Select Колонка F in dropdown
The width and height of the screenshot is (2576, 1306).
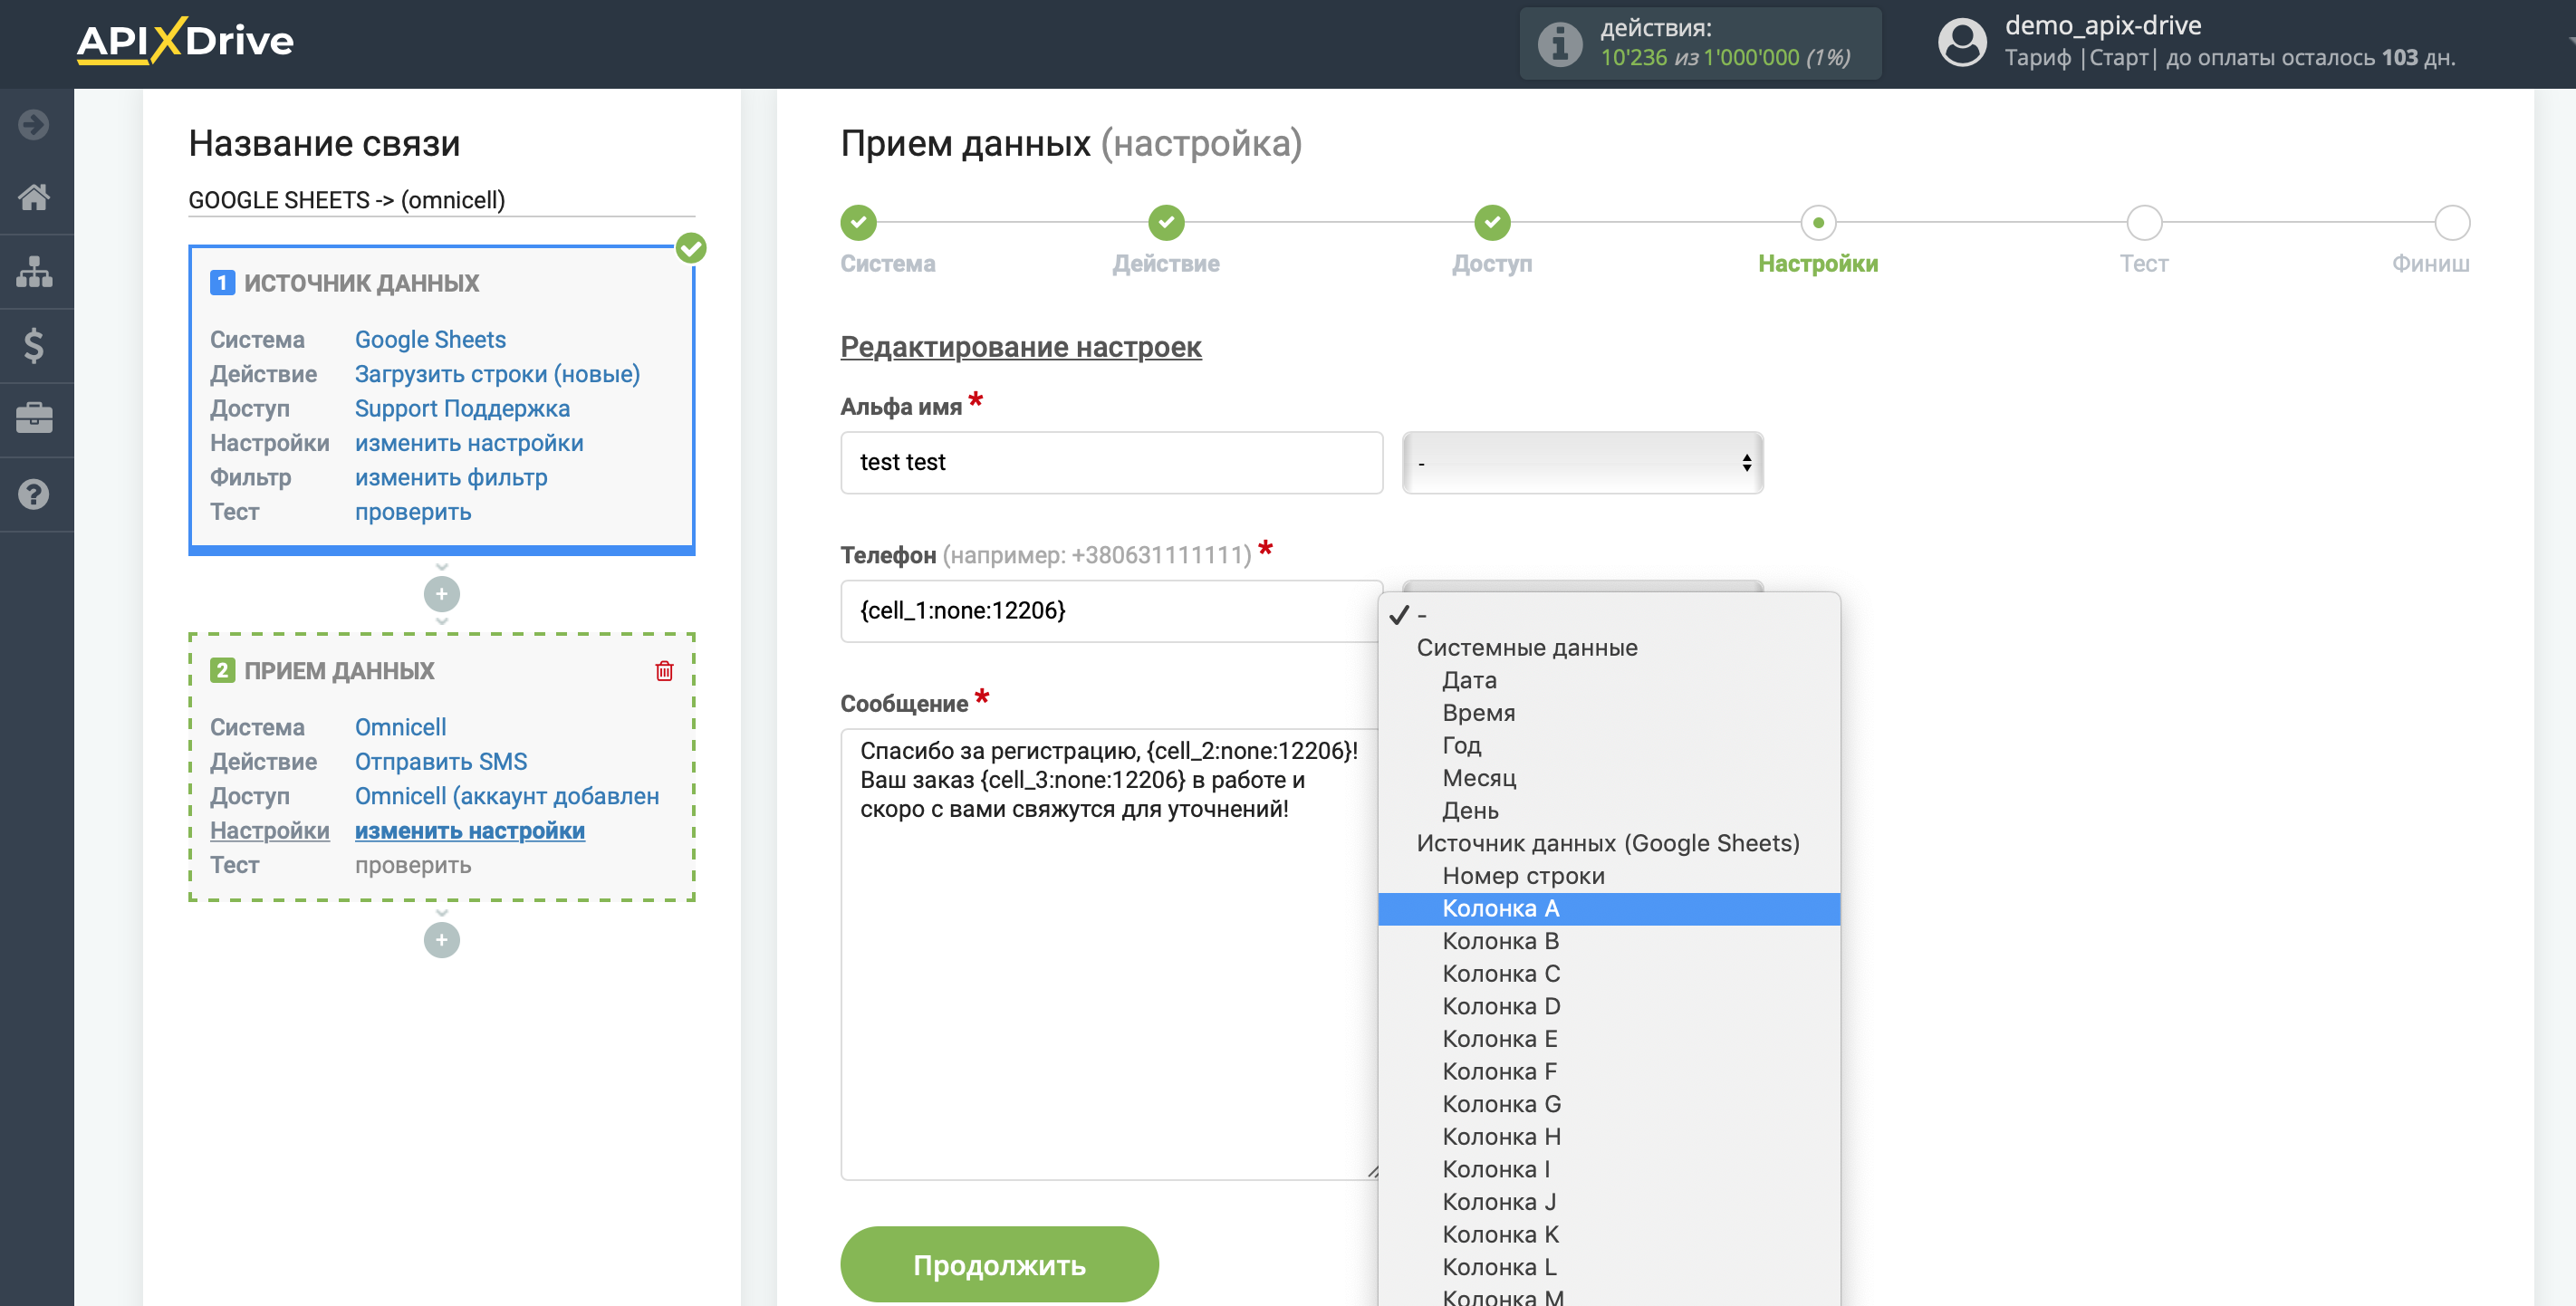coord(1608,1072)
